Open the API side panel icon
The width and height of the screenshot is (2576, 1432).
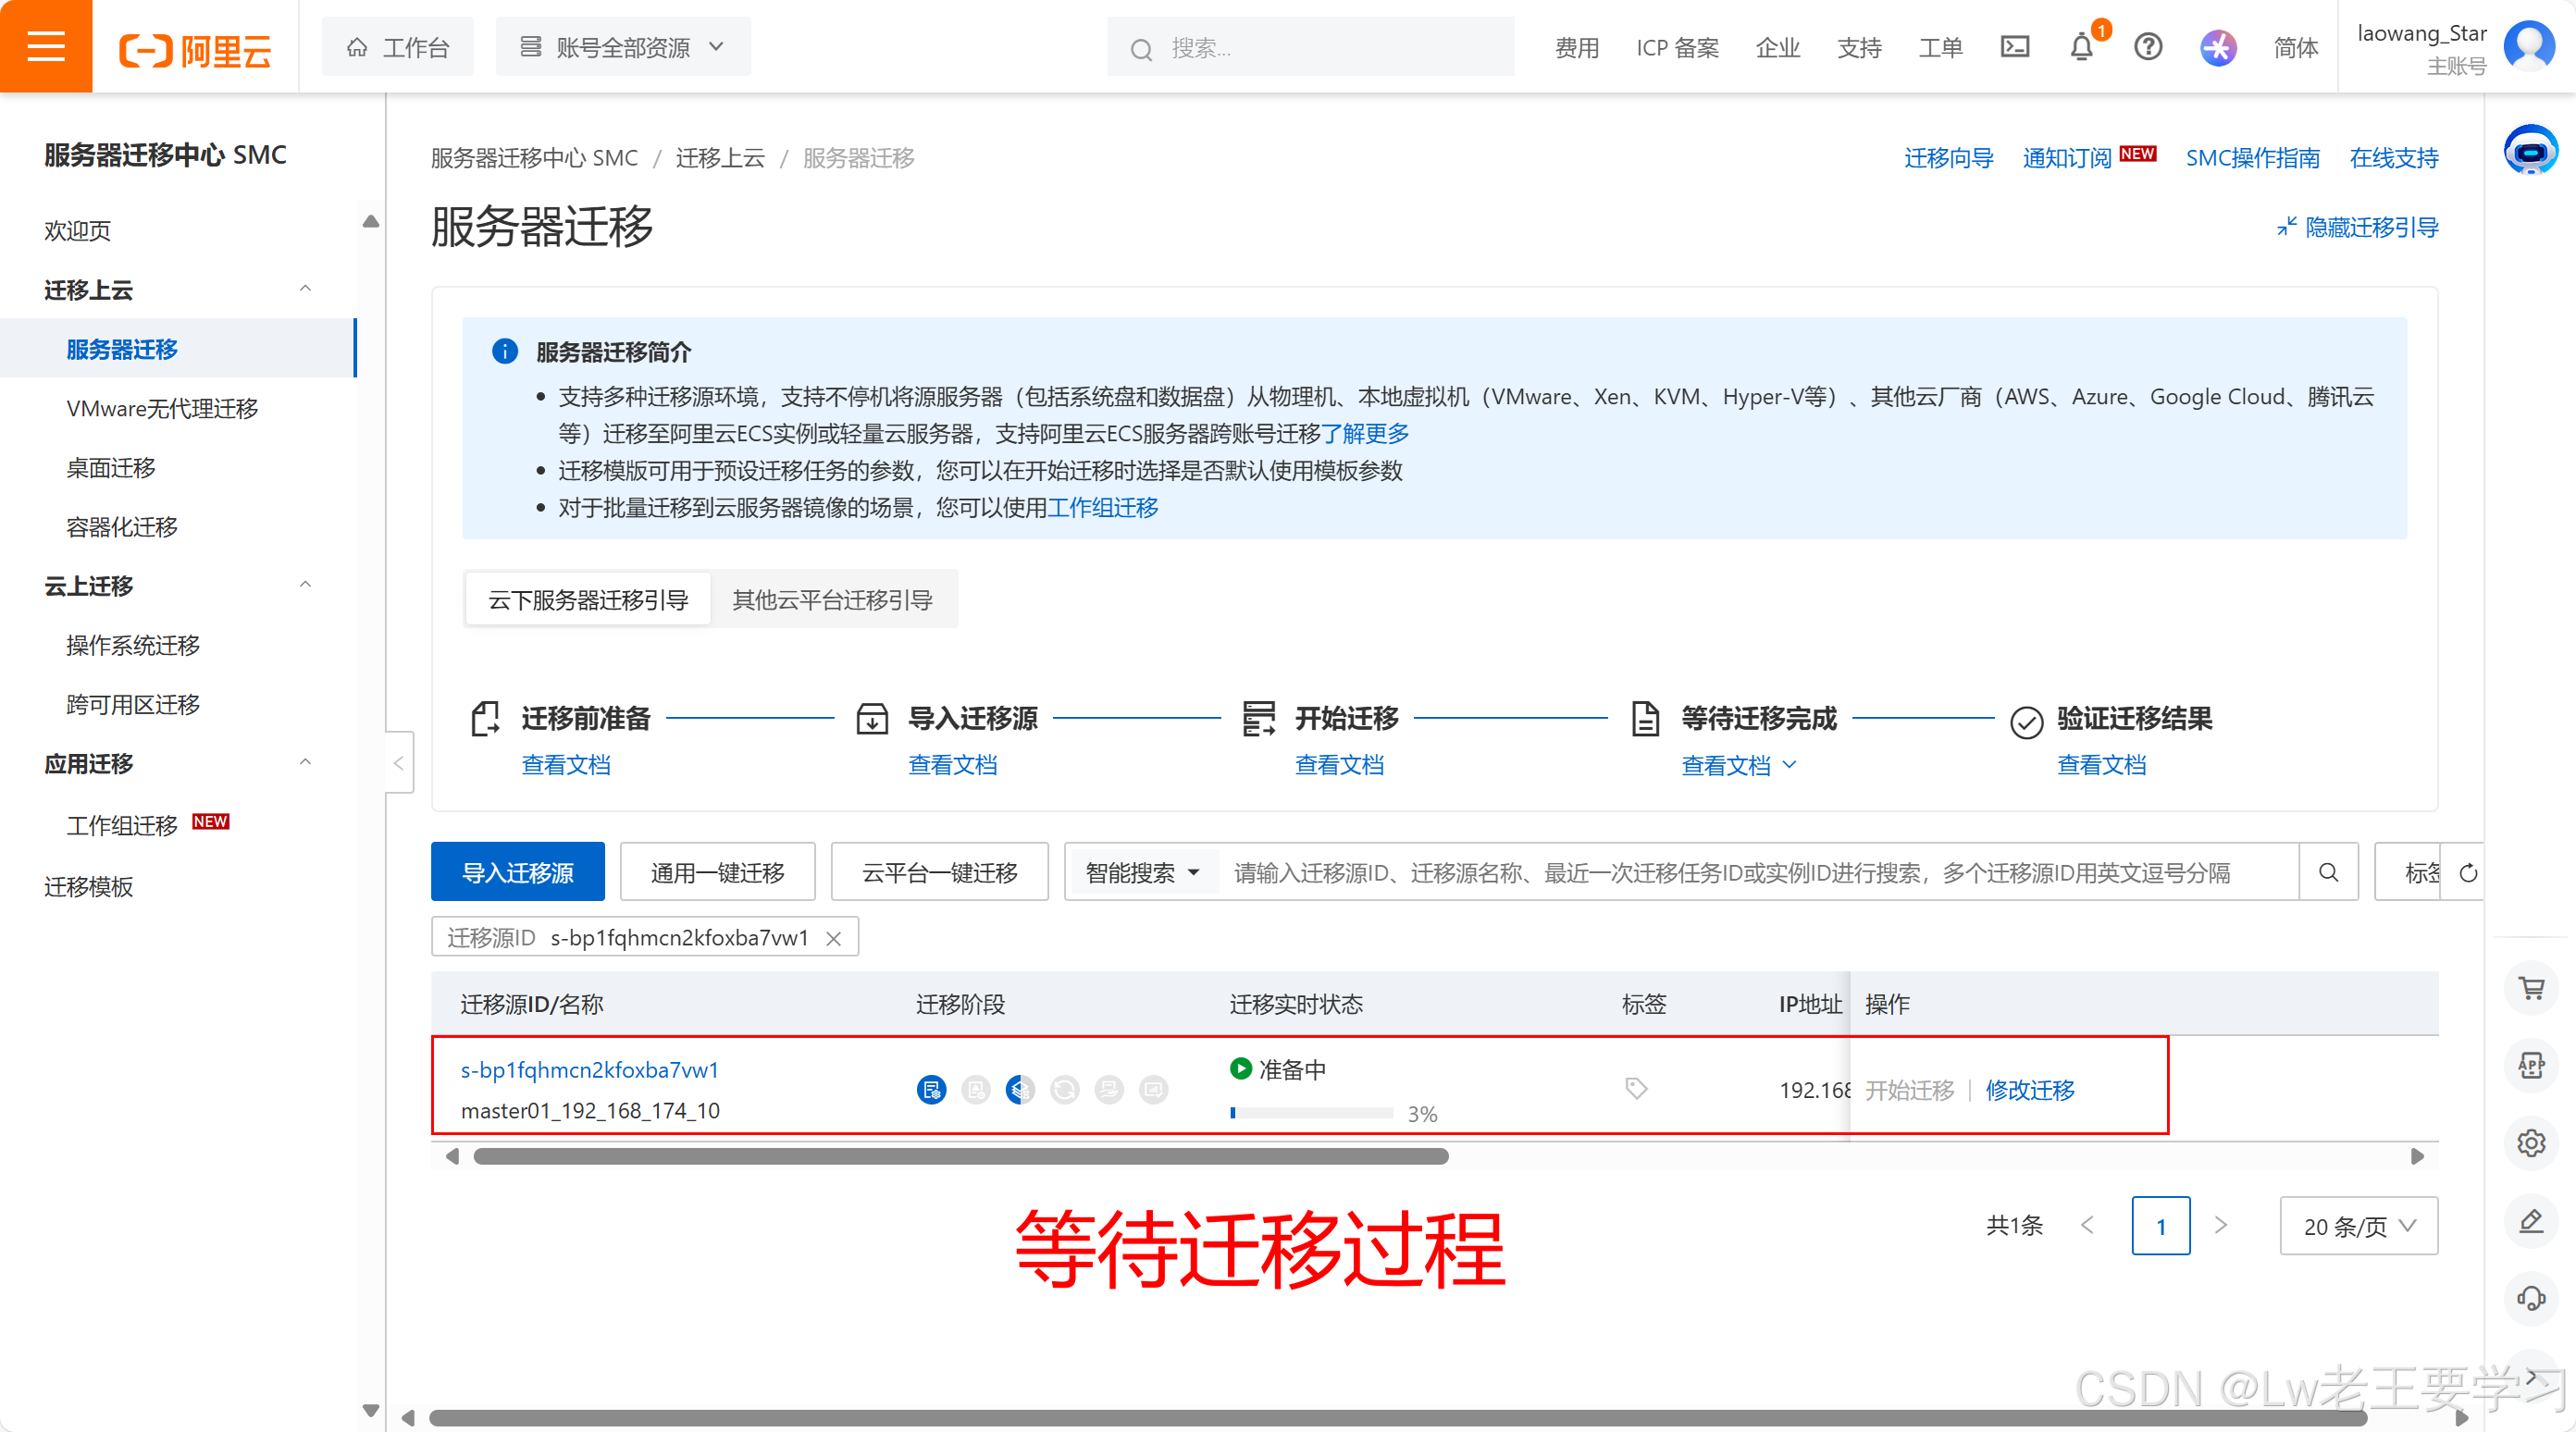2531,1065
